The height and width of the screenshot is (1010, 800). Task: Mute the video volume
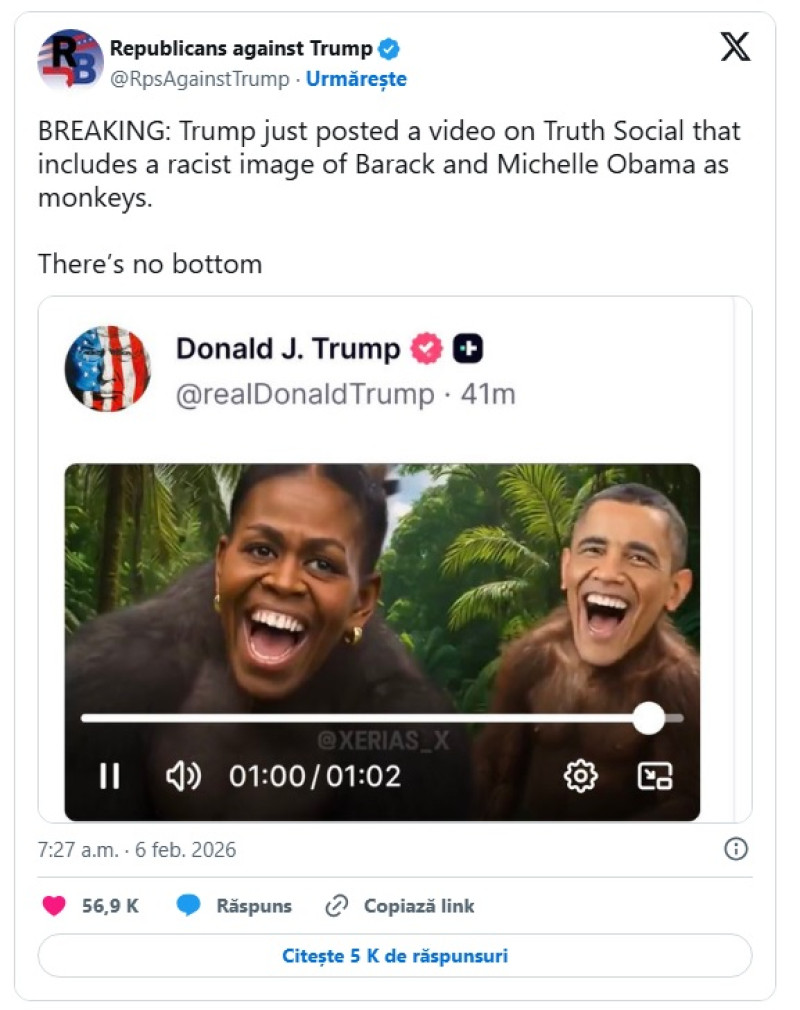[184, 776]
